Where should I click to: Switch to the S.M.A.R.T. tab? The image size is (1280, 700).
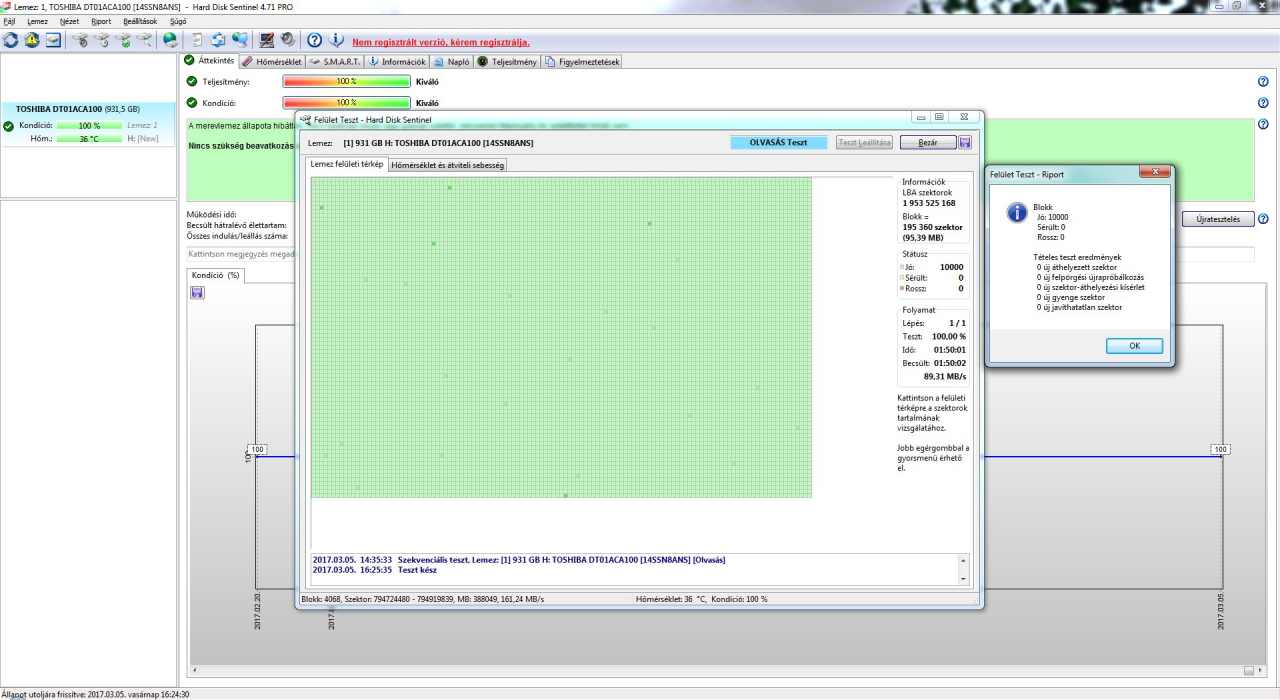335,62
